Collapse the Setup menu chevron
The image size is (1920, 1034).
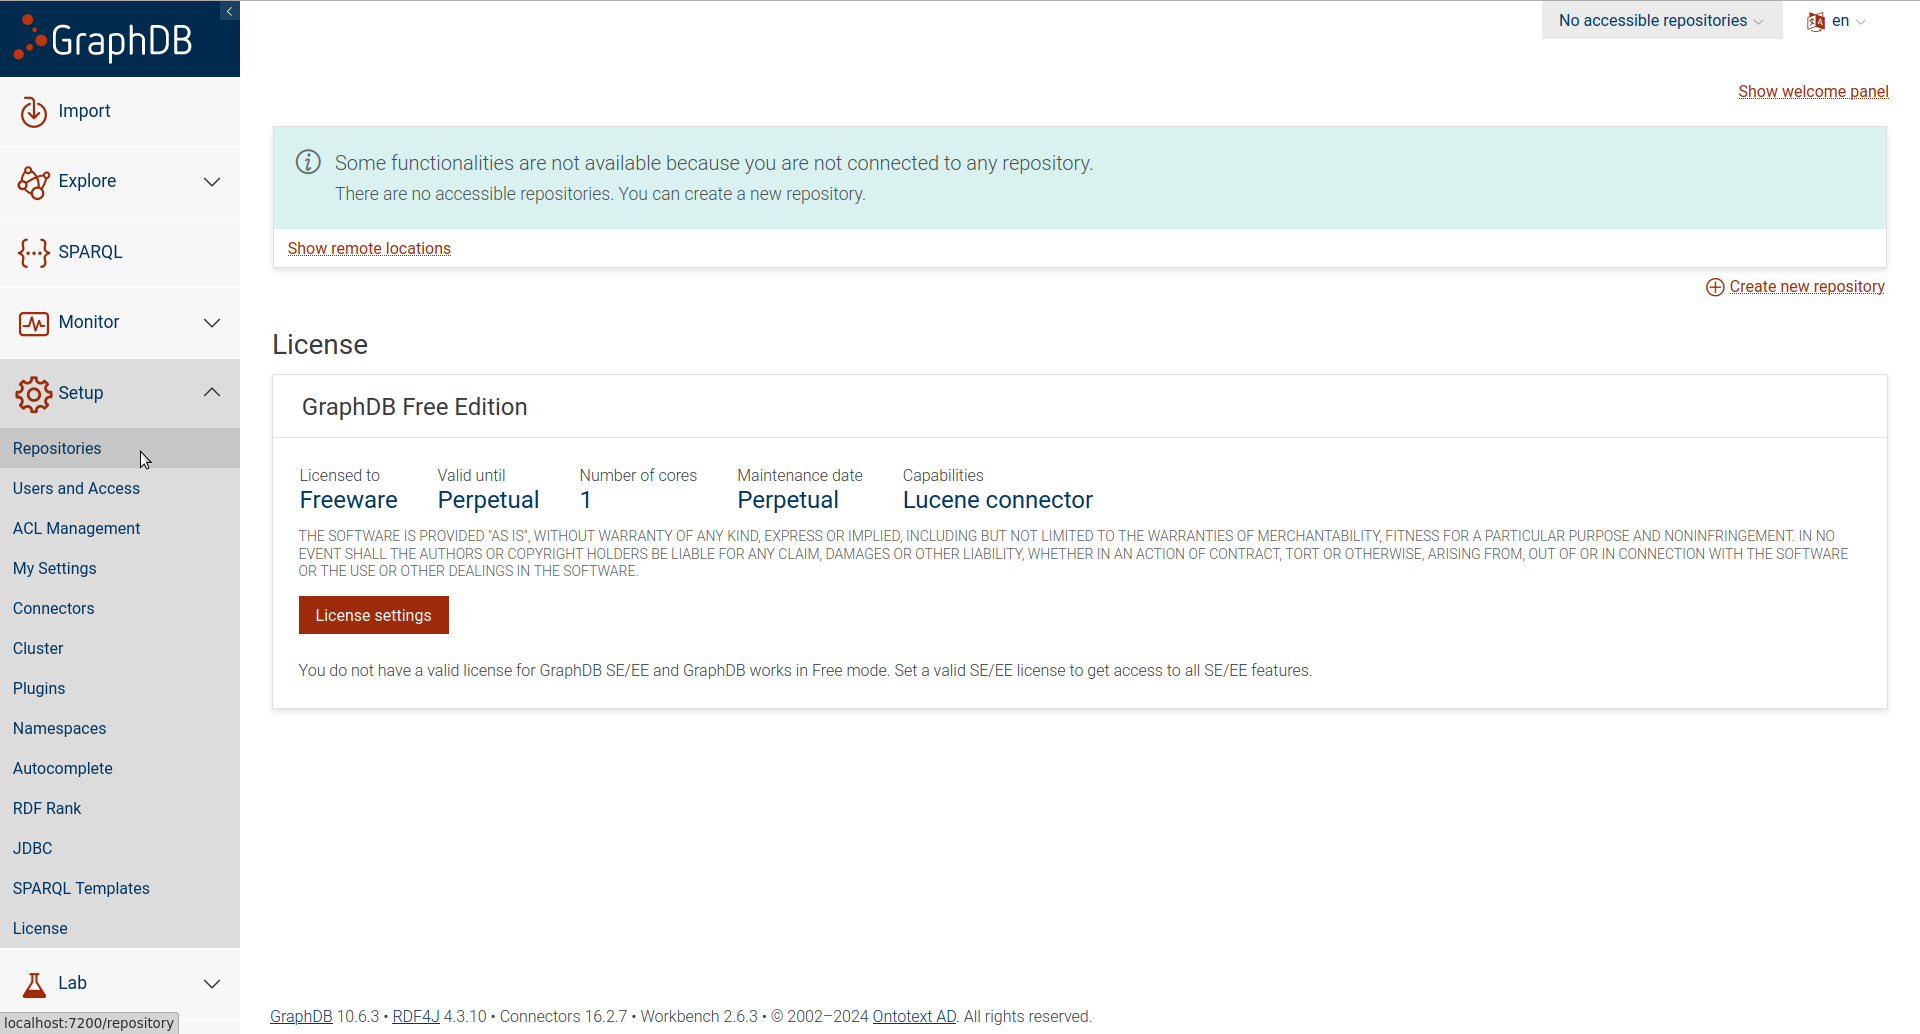(212, 392)
